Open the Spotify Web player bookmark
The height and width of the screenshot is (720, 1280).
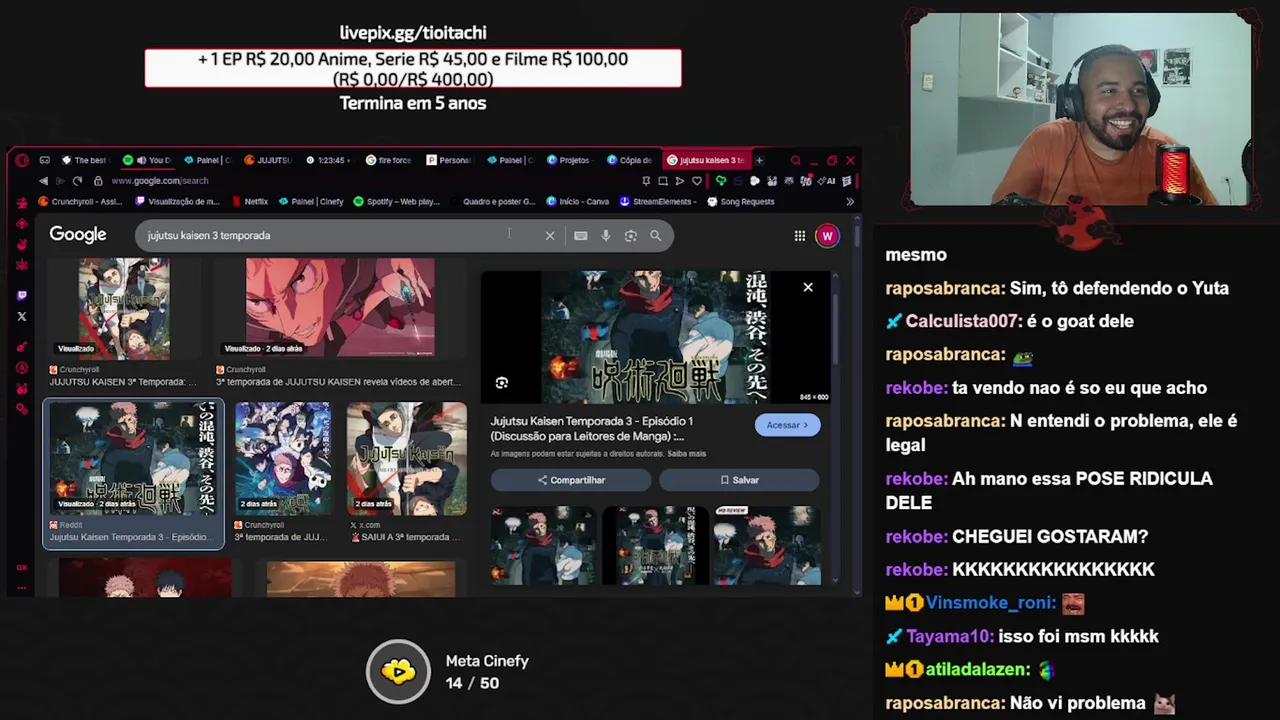click(x=397, y=201)
